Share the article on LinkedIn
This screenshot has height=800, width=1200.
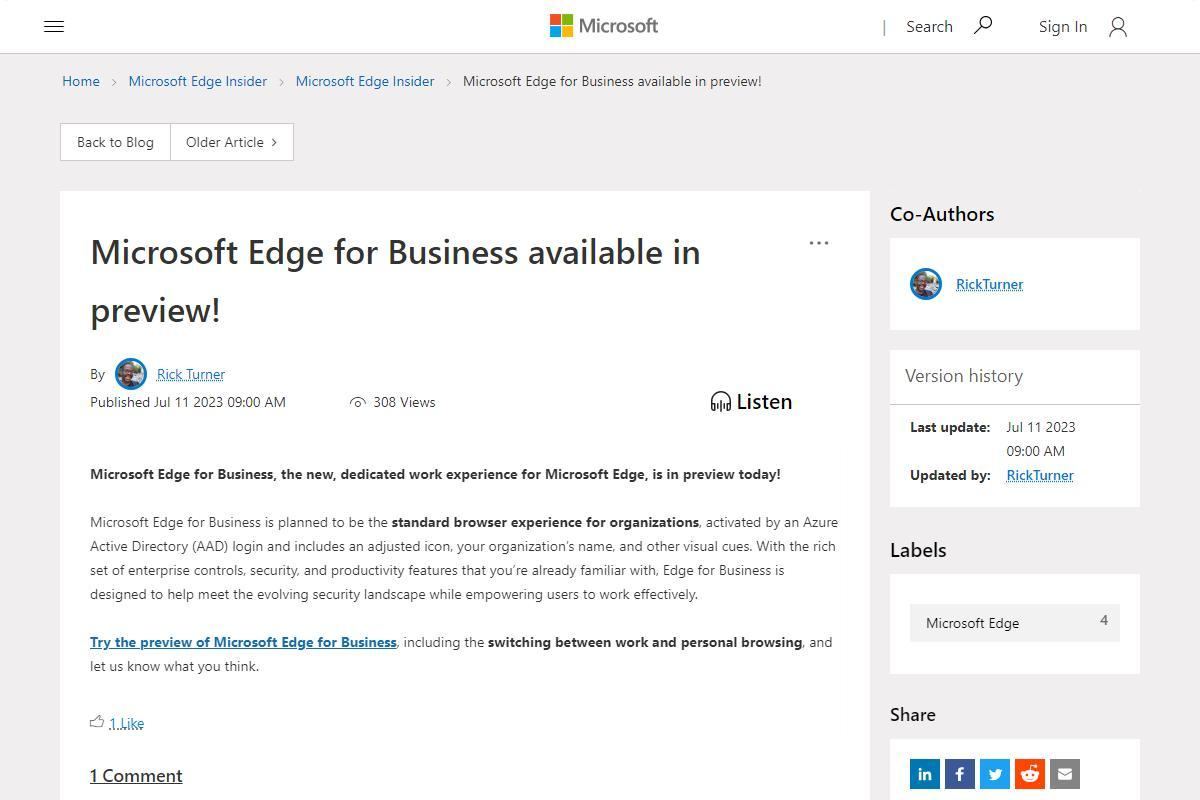(925, 774)
